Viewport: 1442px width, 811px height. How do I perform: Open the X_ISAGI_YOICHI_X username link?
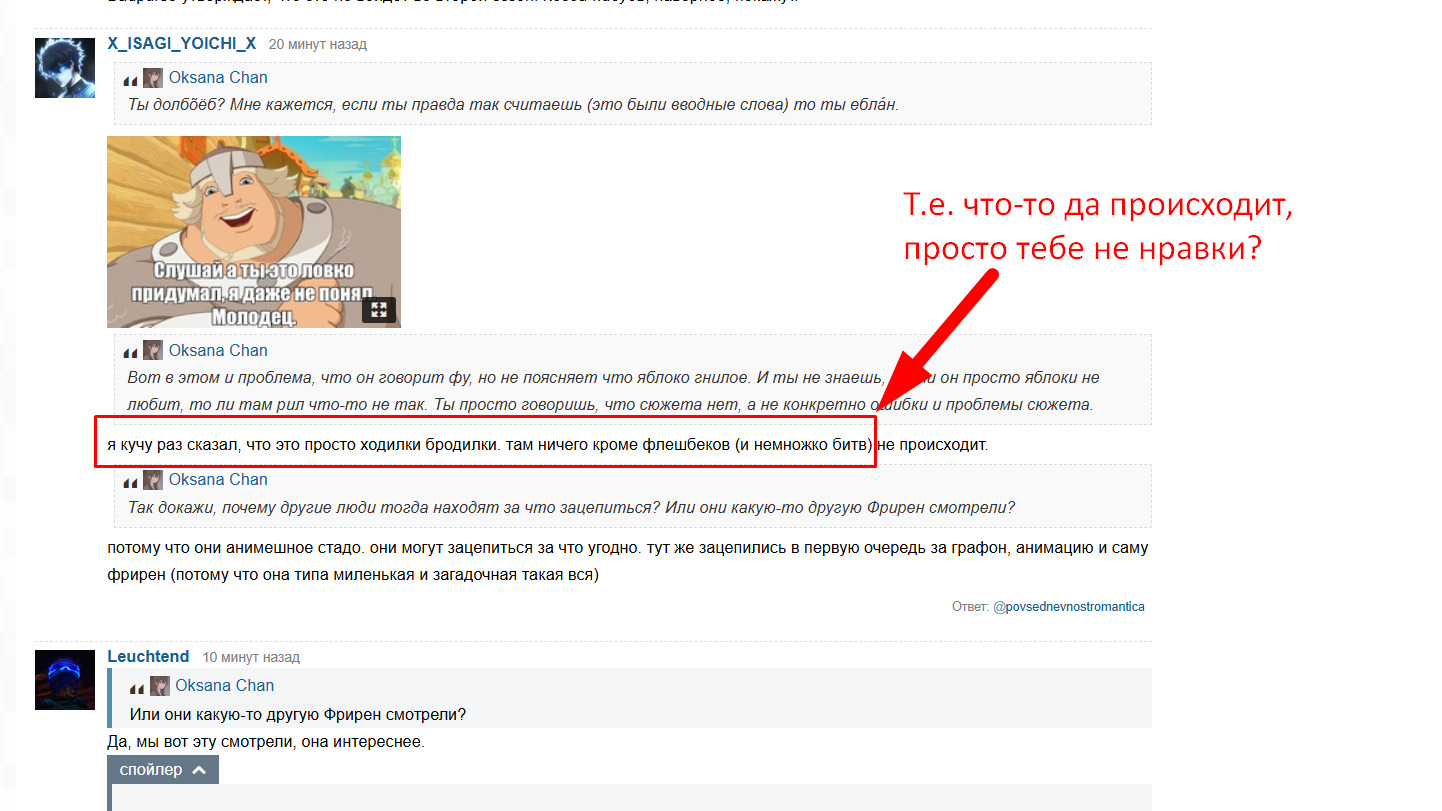[x=182, y=44]
